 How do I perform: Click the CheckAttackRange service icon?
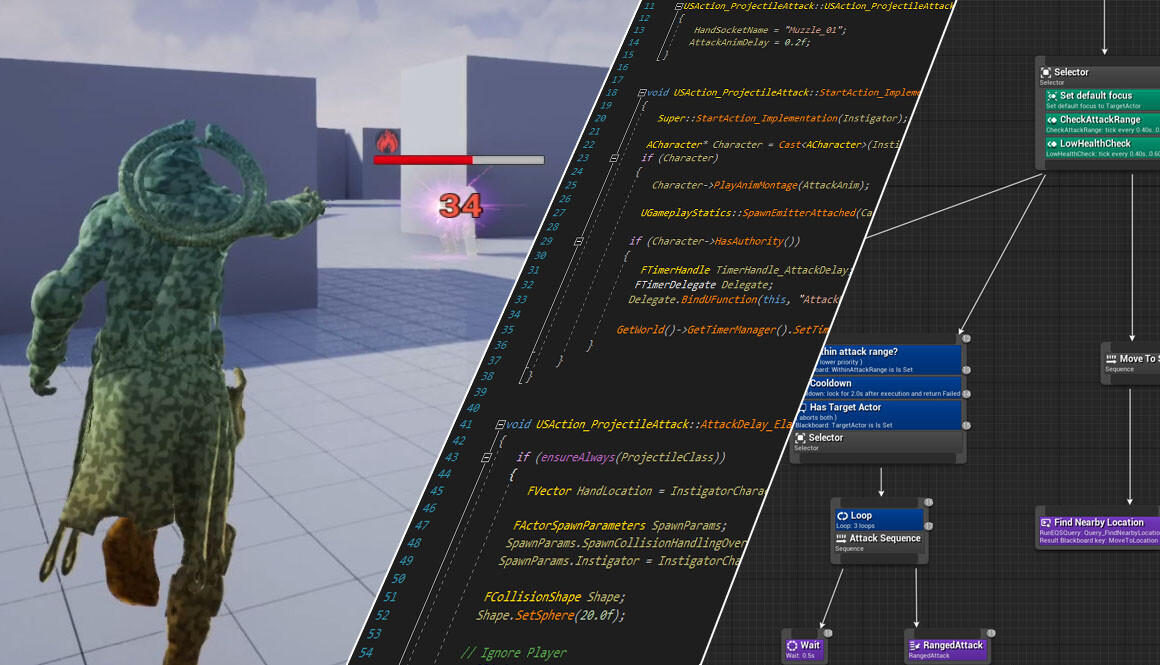point(1052,120)
